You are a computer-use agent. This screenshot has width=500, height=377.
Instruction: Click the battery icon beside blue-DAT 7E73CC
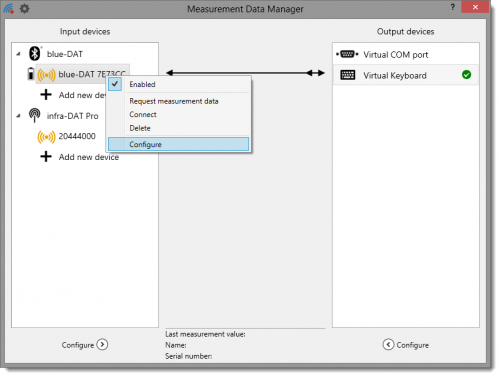pos(31,74)
